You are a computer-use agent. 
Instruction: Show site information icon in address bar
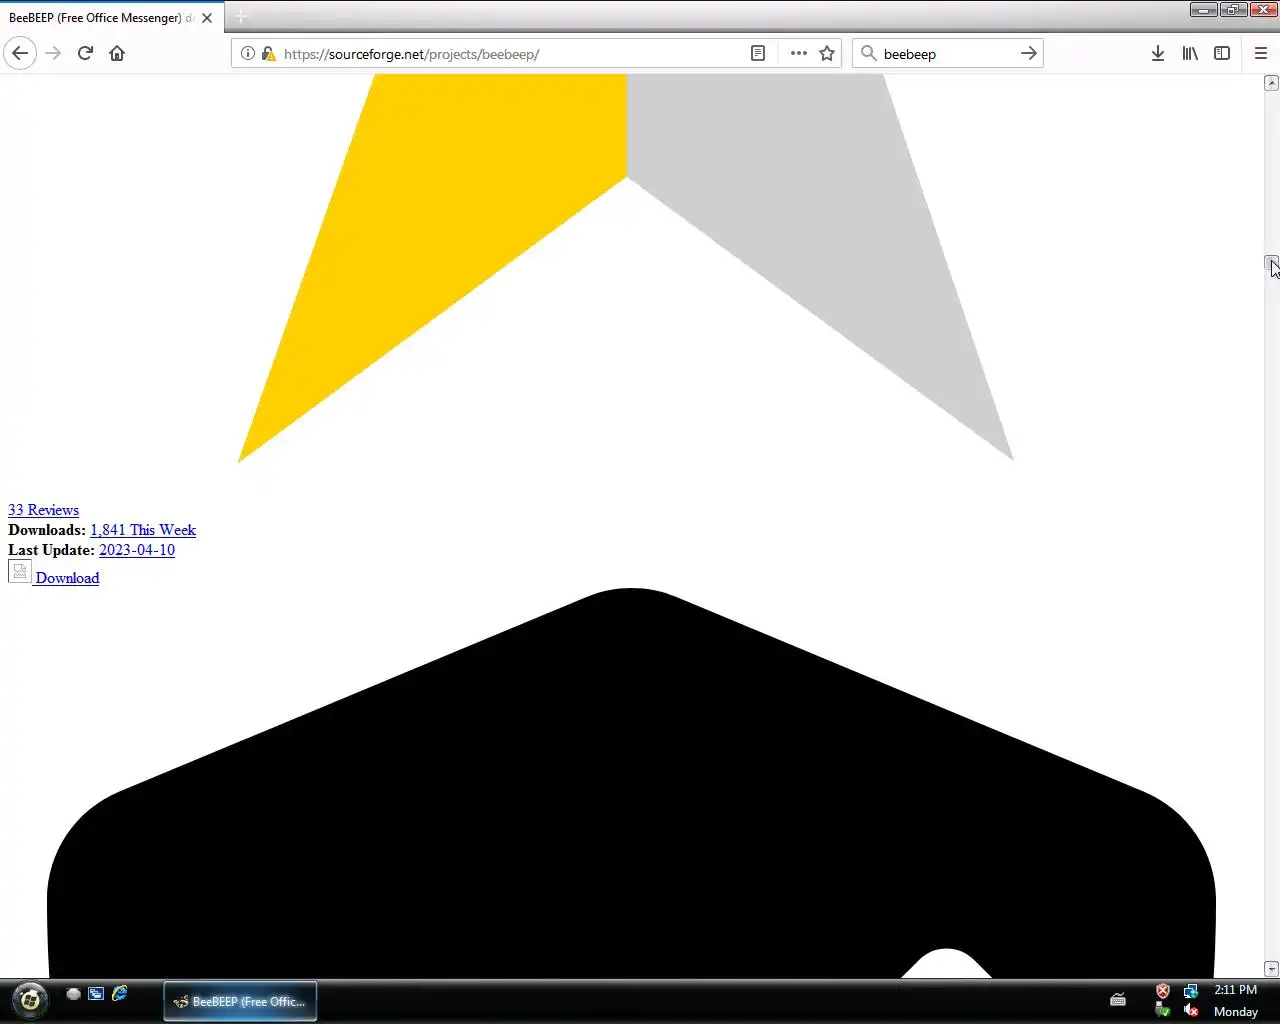(248, 53)
